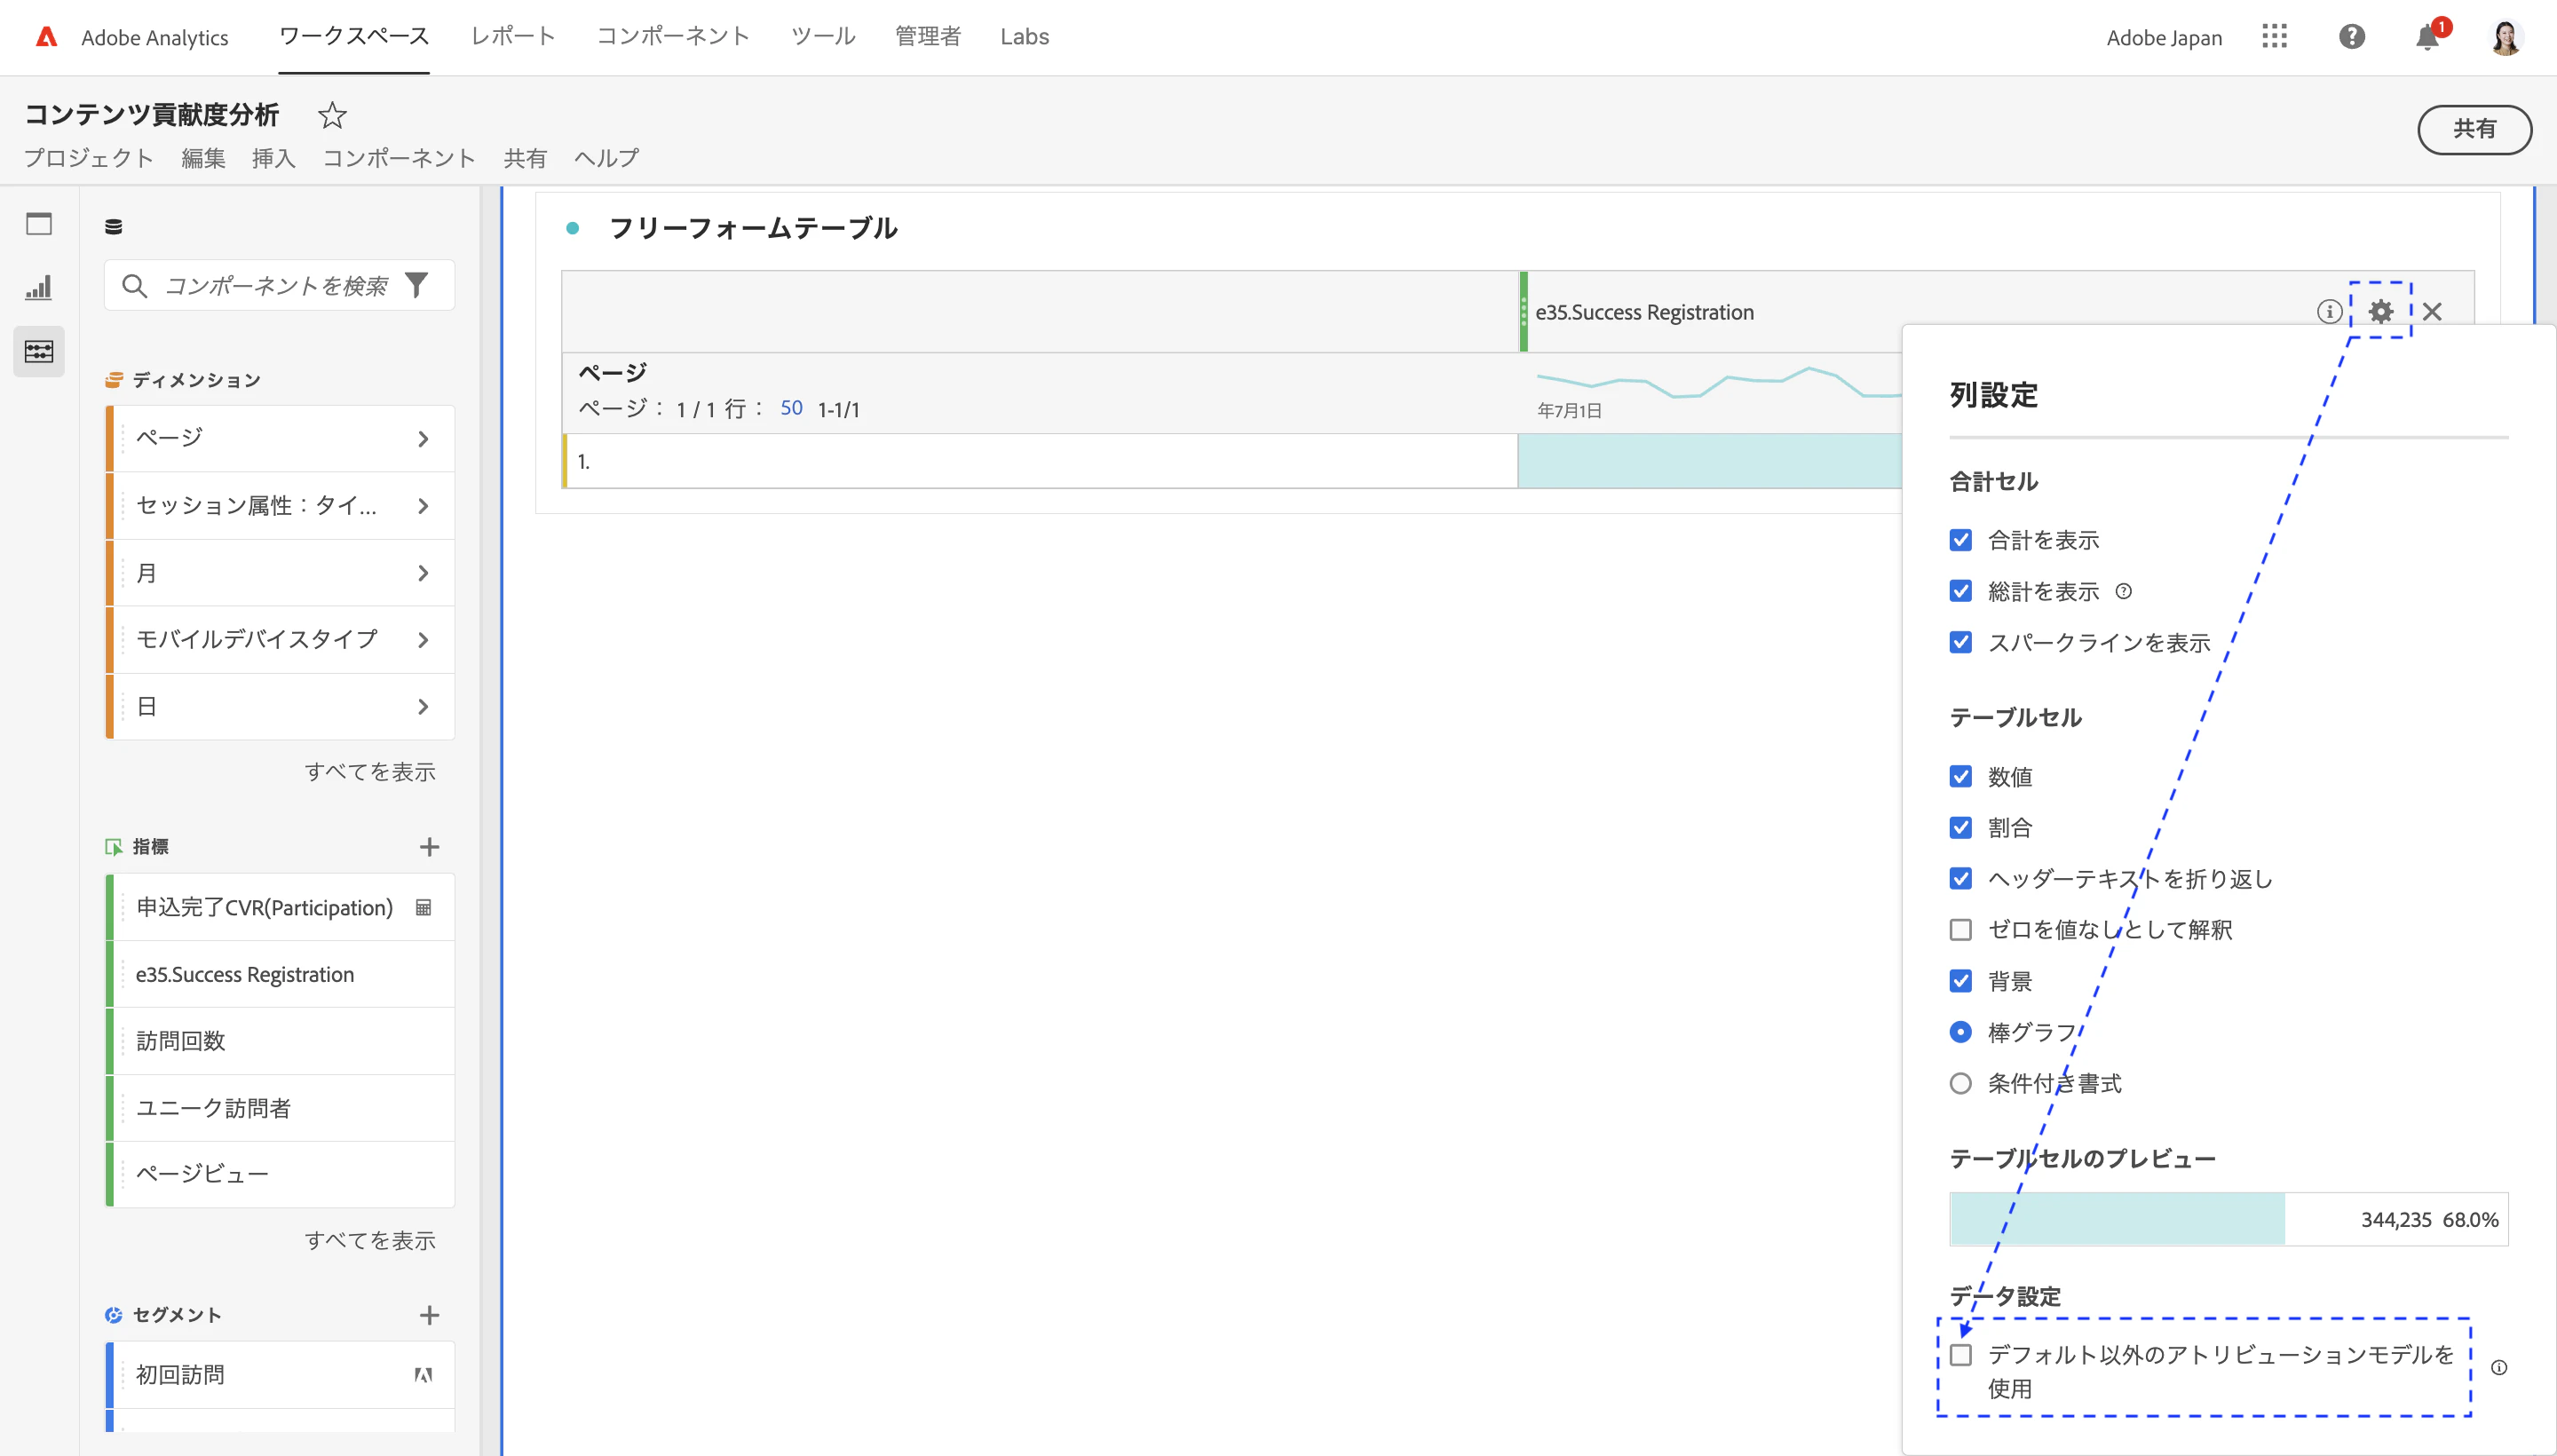Screen dimensions: 2557x1456
Task: Expand the 日 dimension chevron
Action: [x=424, y=707]
